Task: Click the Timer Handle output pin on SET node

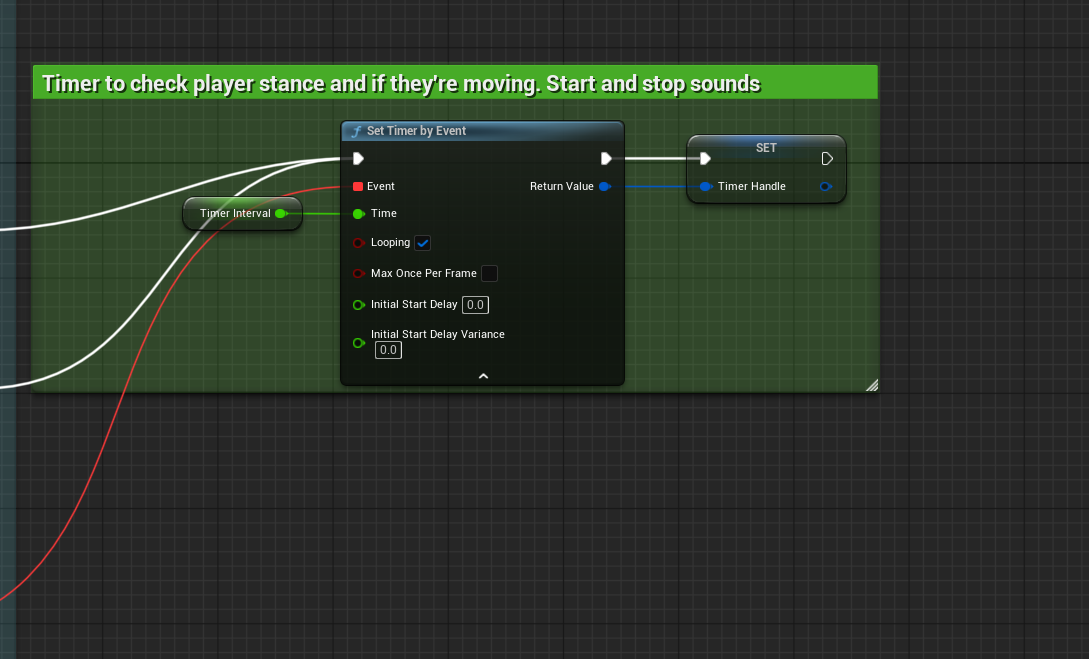Action: pos(825,186)
